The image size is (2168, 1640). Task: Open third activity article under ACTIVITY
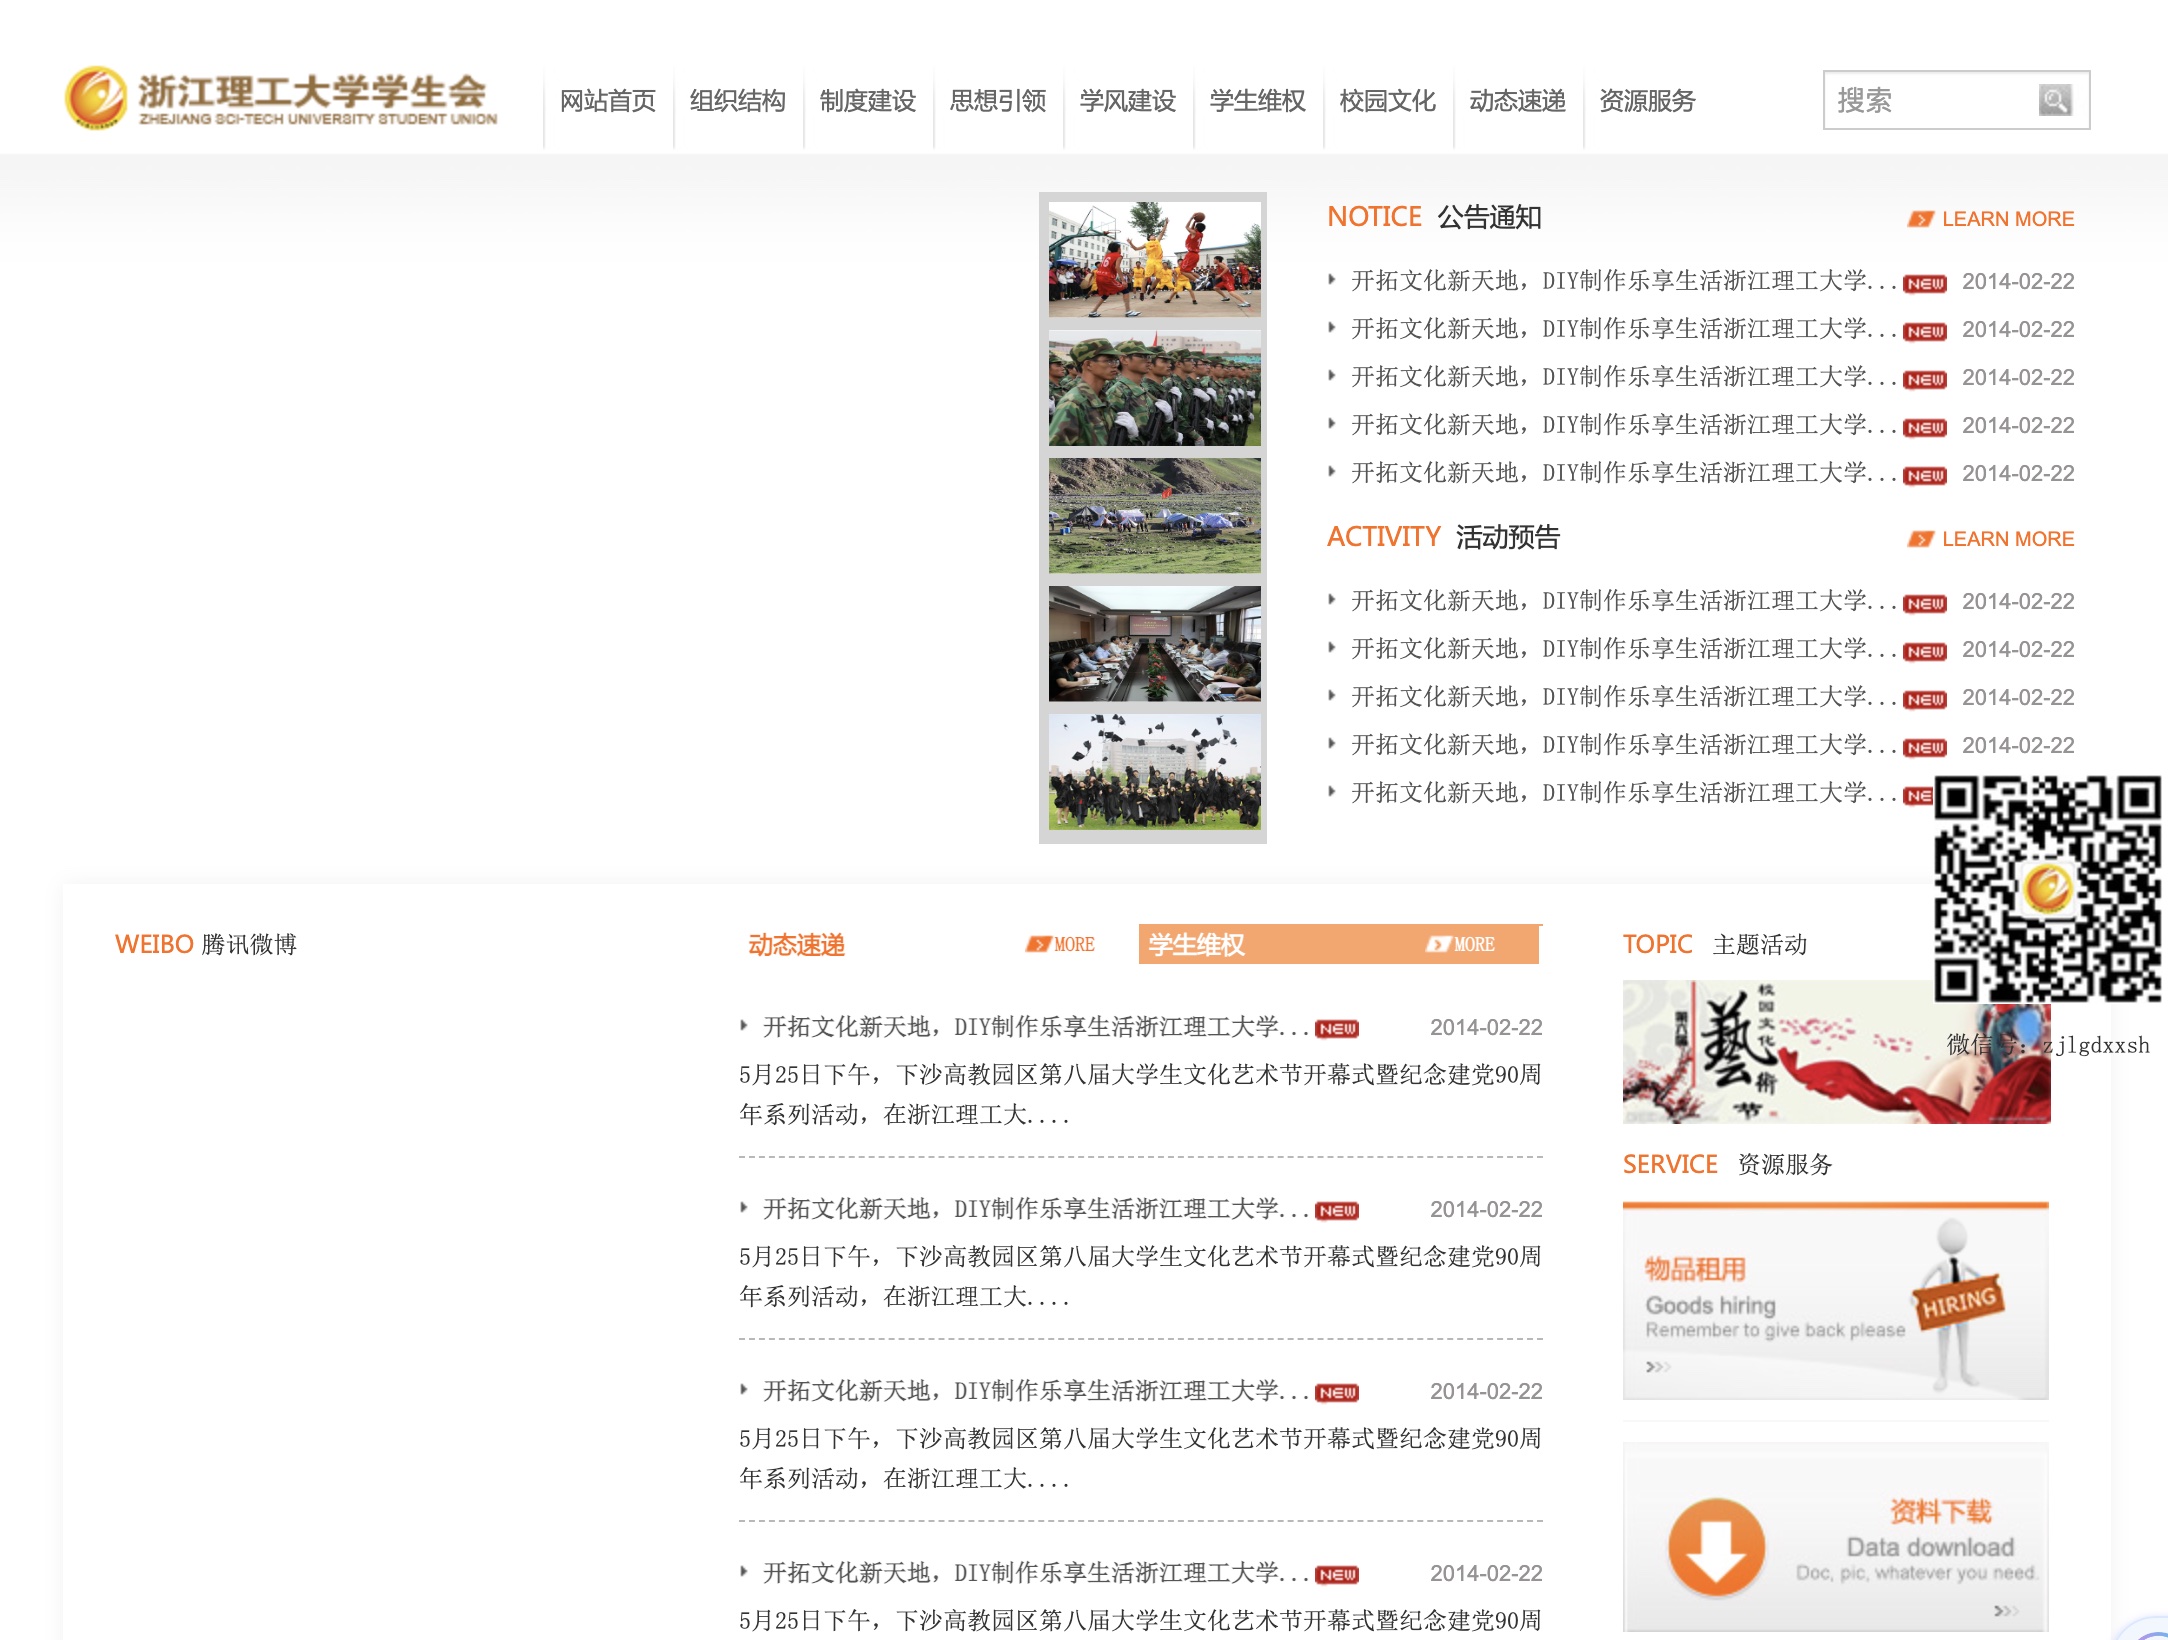tap(1624, 697)
